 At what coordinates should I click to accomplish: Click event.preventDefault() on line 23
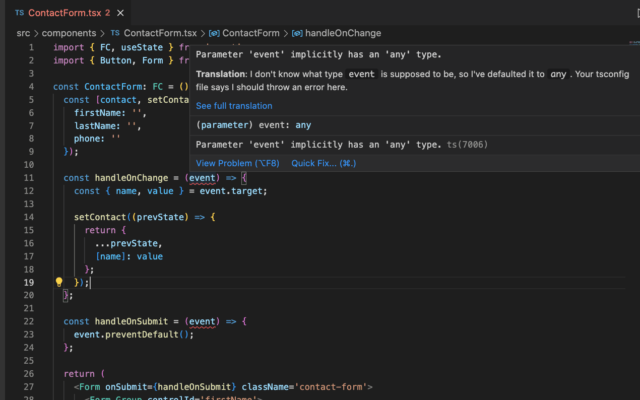133,335
